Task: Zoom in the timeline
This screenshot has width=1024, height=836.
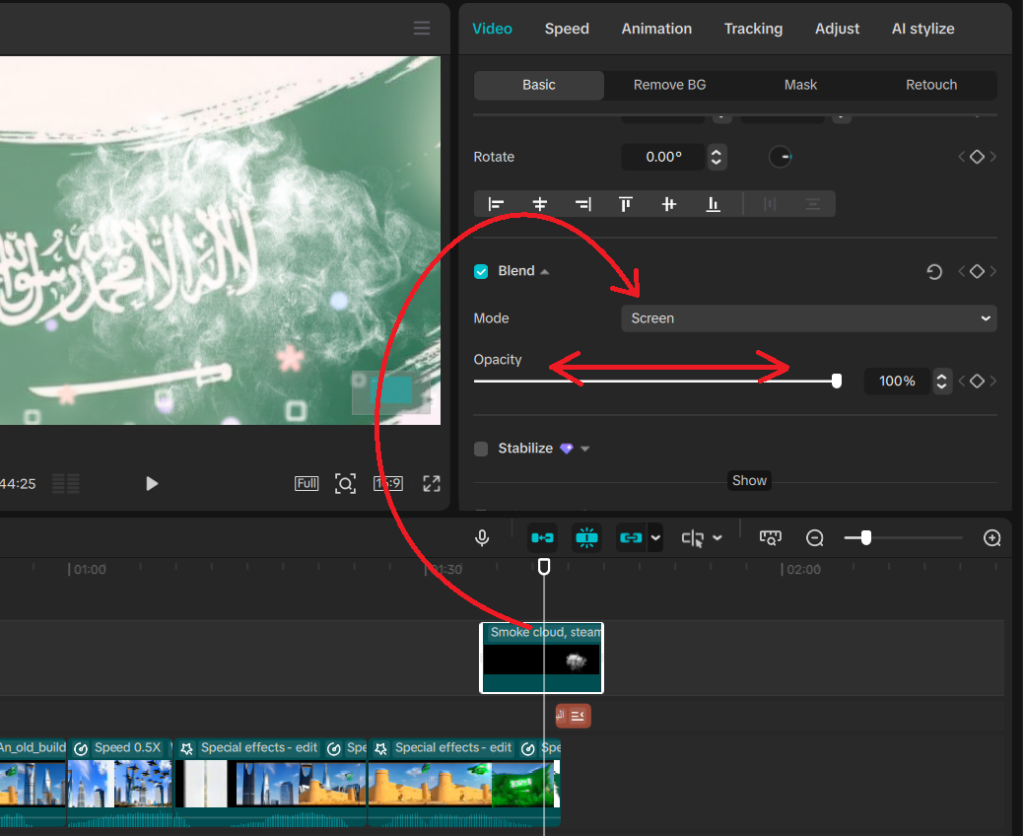Action: [992, 539]
